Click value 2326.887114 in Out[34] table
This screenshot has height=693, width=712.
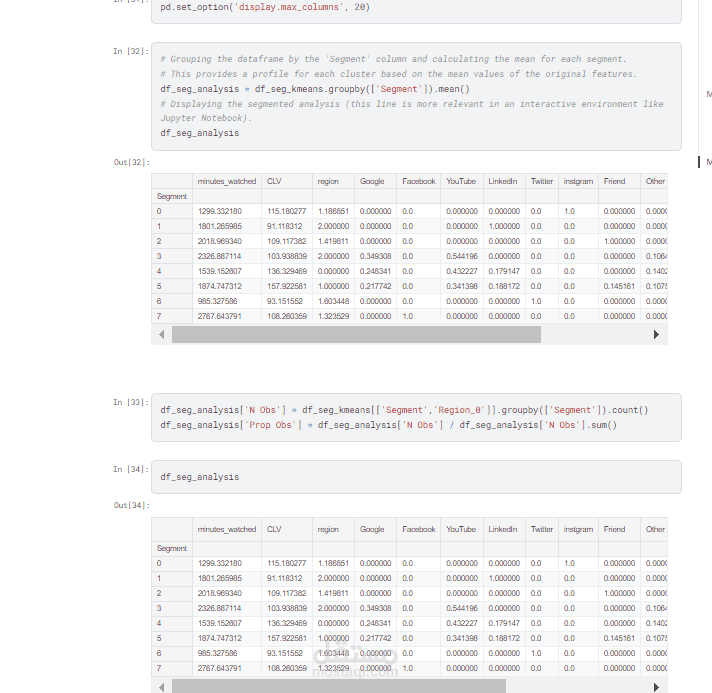point(220,608)
